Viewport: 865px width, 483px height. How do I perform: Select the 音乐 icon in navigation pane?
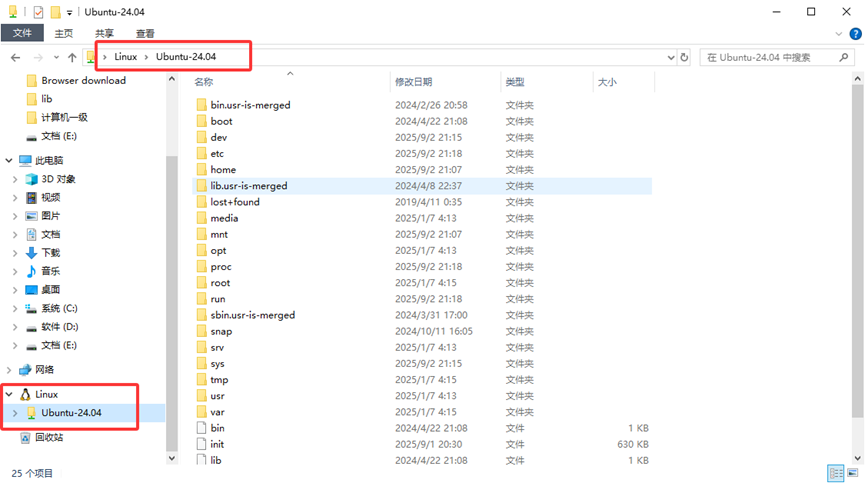[x=31, y=271]
